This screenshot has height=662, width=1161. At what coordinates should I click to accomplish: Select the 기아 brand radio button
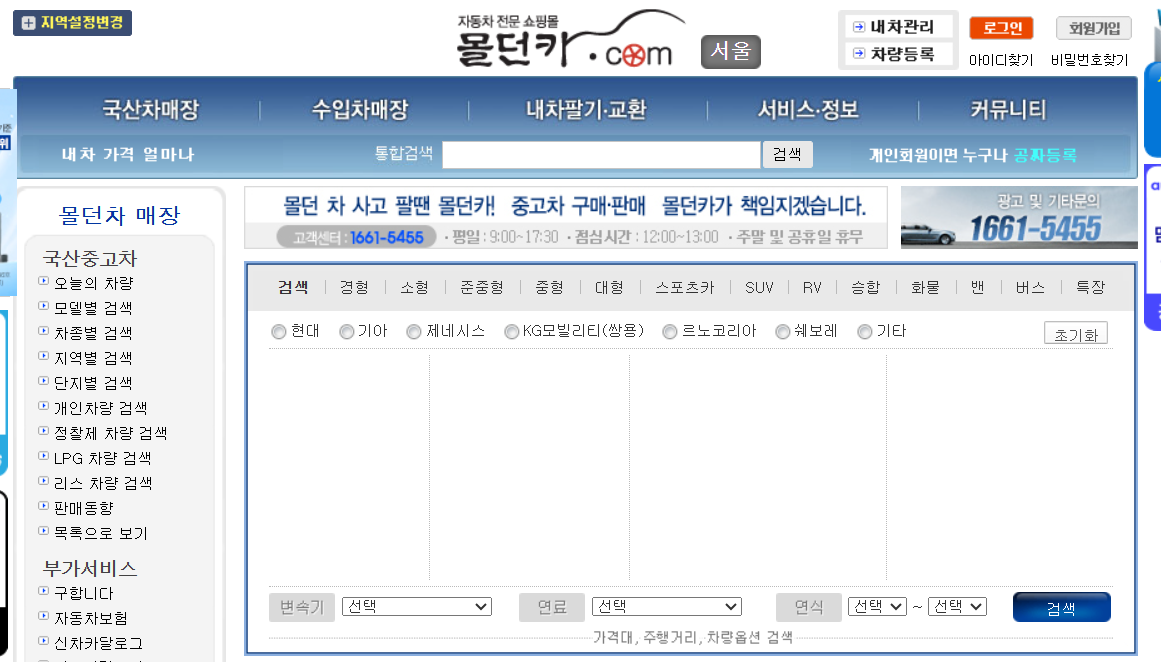pyautogui.click(x=347, y=332)
